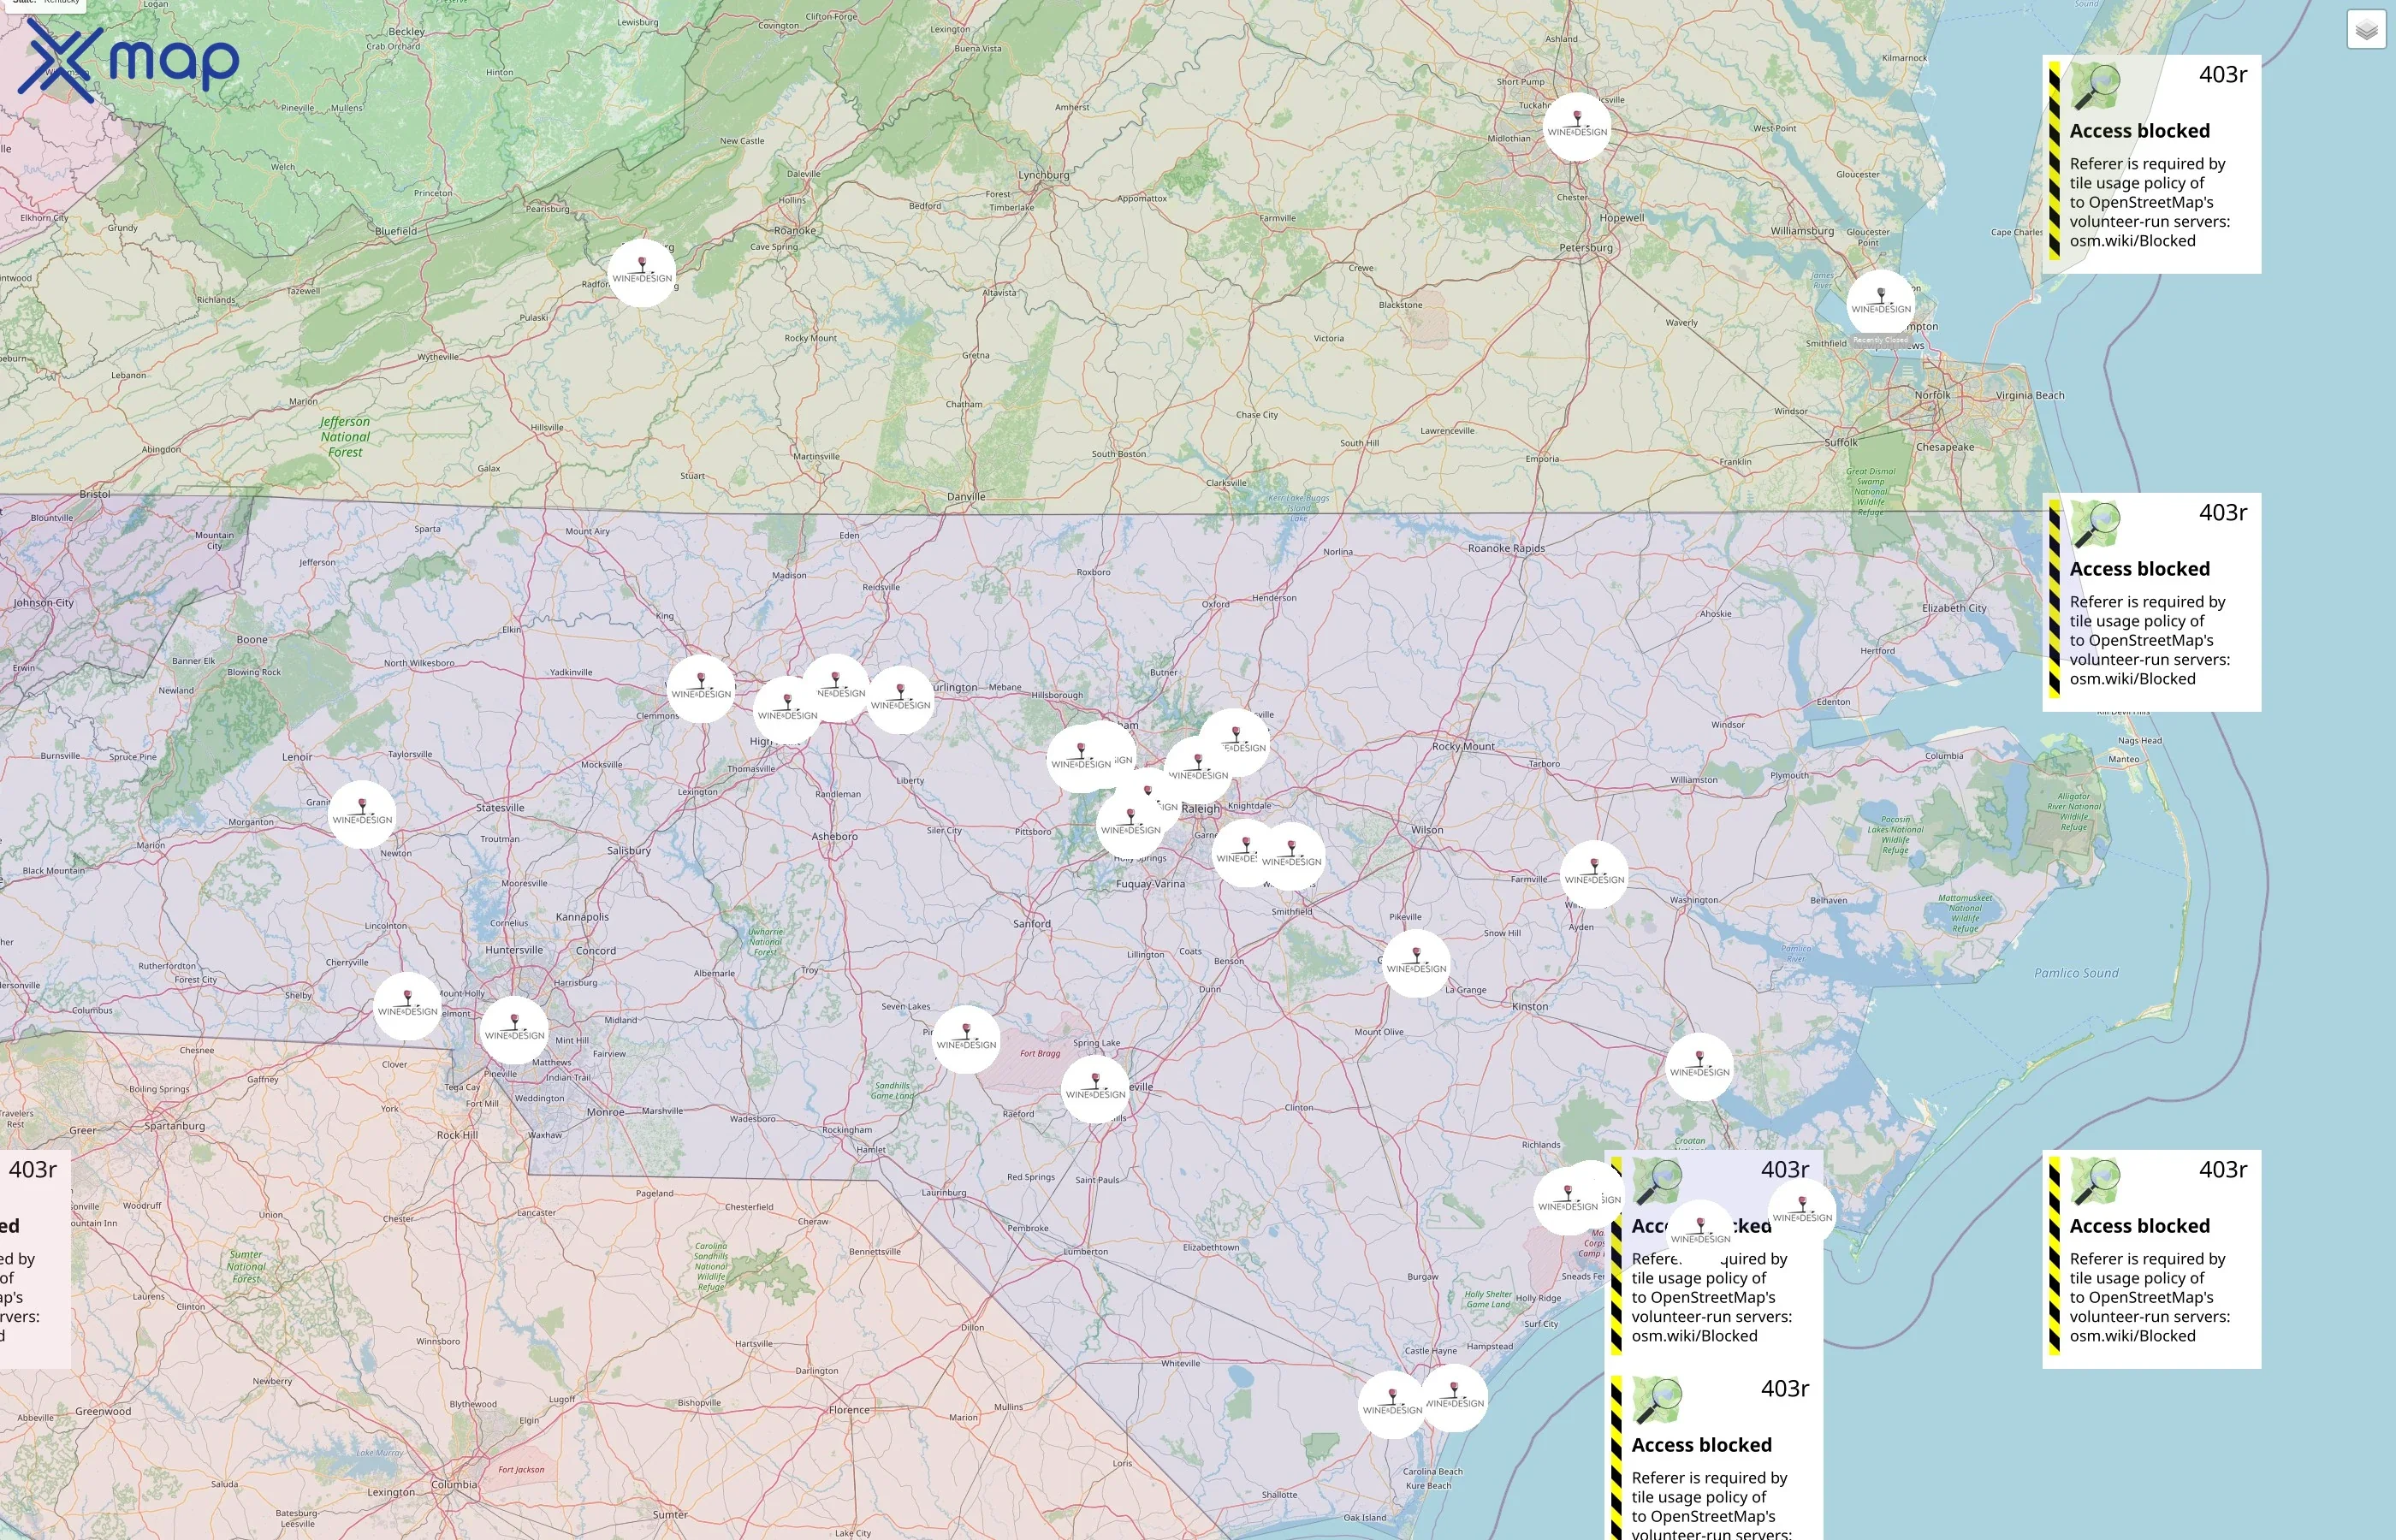Click the Xmap logo
Viewport: 2396px width, 1540px height.
(128, 60)
